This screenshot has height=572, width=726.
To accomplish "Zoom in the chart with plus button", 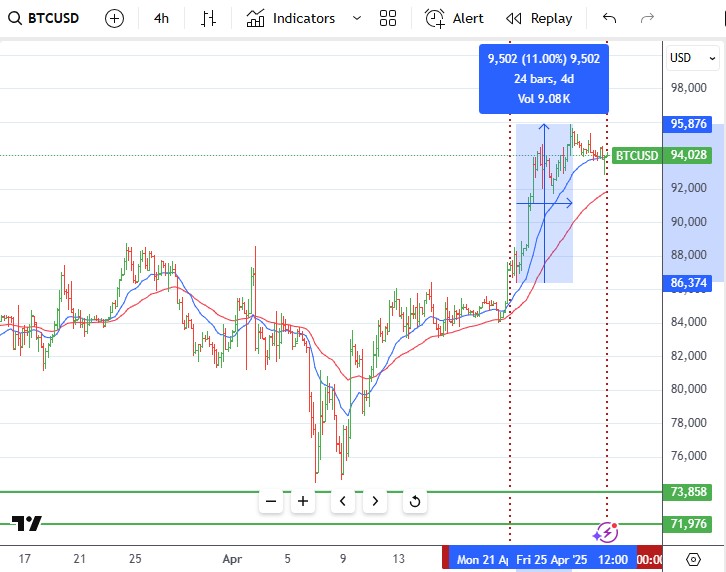I will [303, 501].
